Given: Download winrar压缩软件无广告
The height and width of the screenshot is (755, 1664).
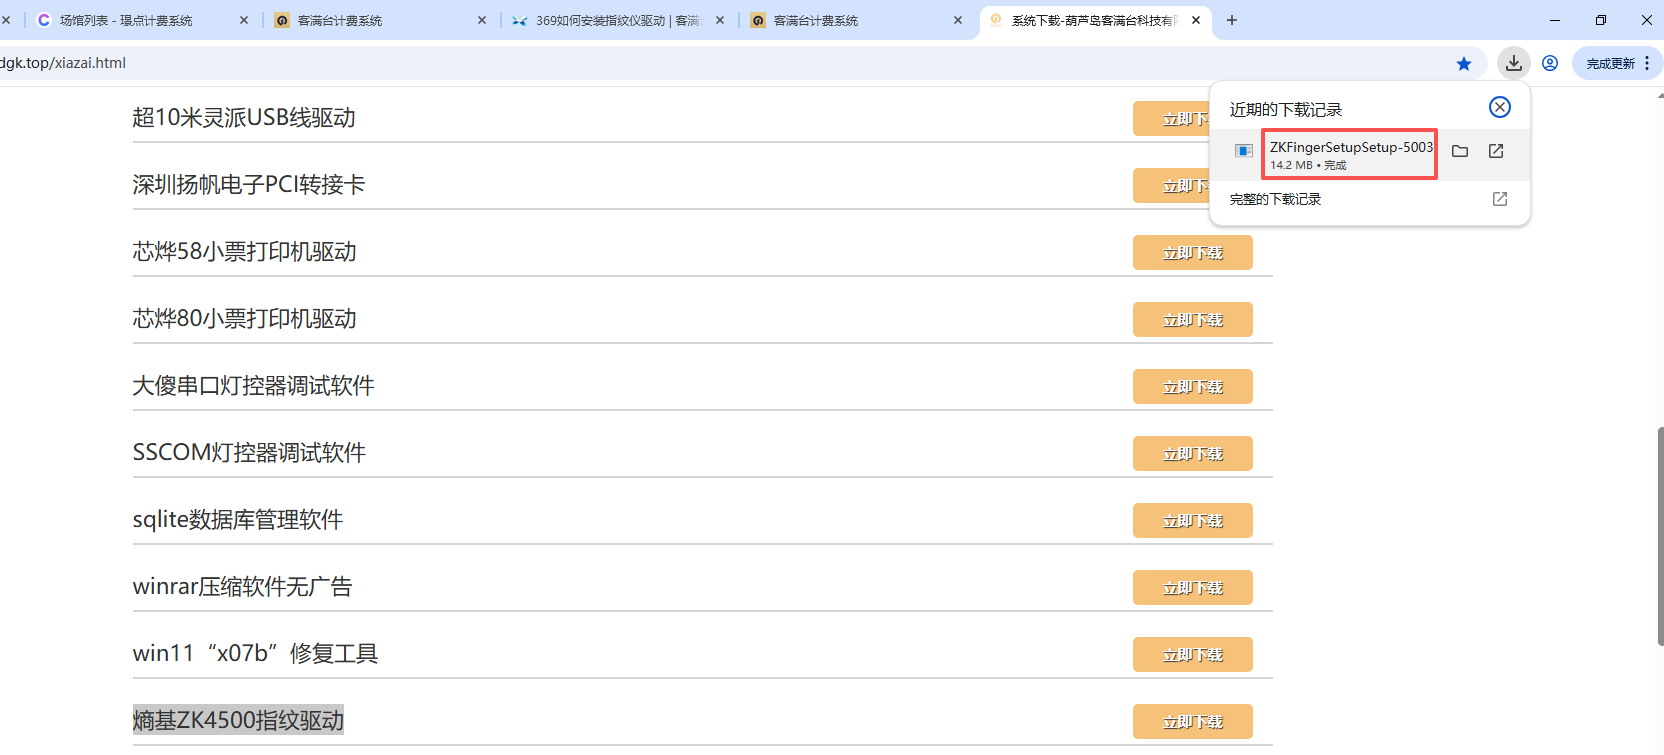Looking at the screenshot, I should click(1192, 588).
